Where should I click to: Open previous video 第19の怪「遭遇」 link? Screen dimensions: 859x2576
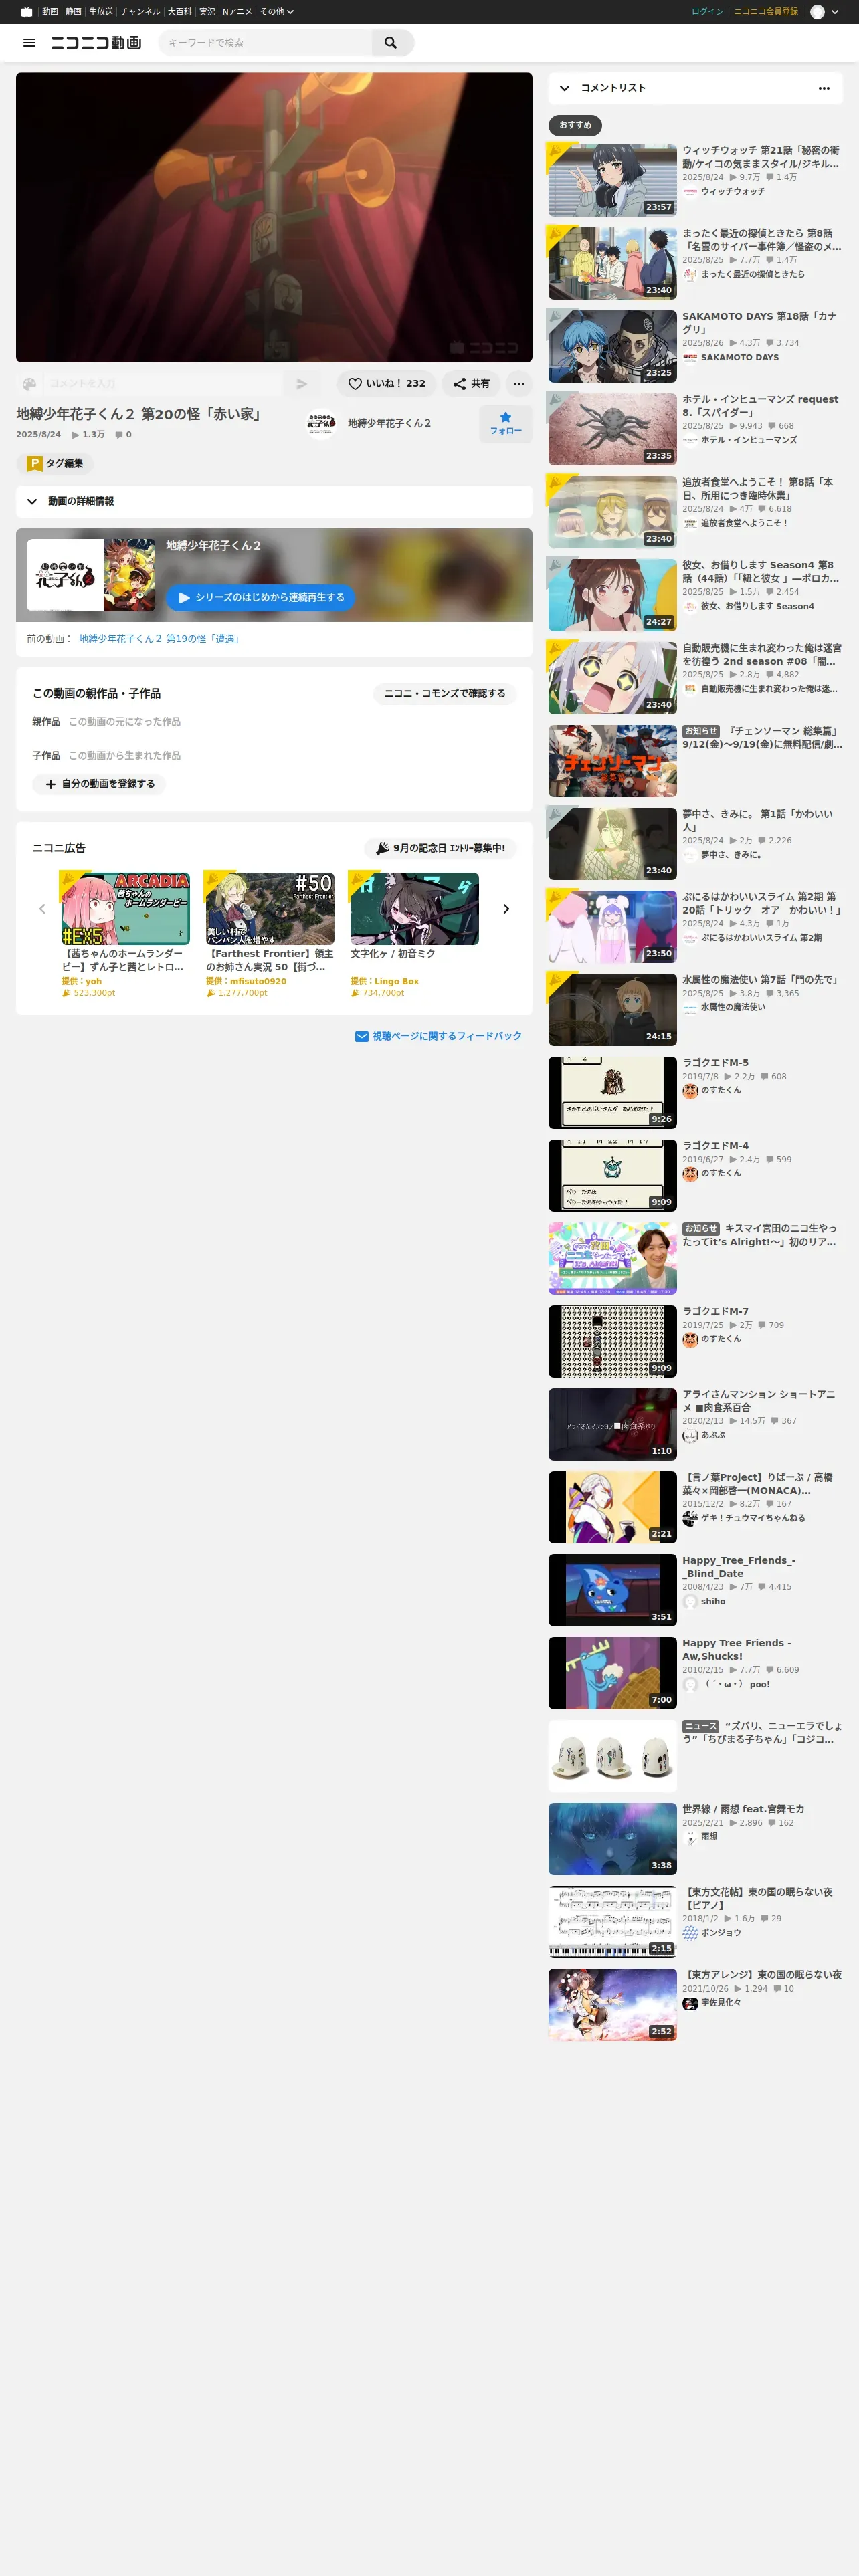[x=160, y=639]
